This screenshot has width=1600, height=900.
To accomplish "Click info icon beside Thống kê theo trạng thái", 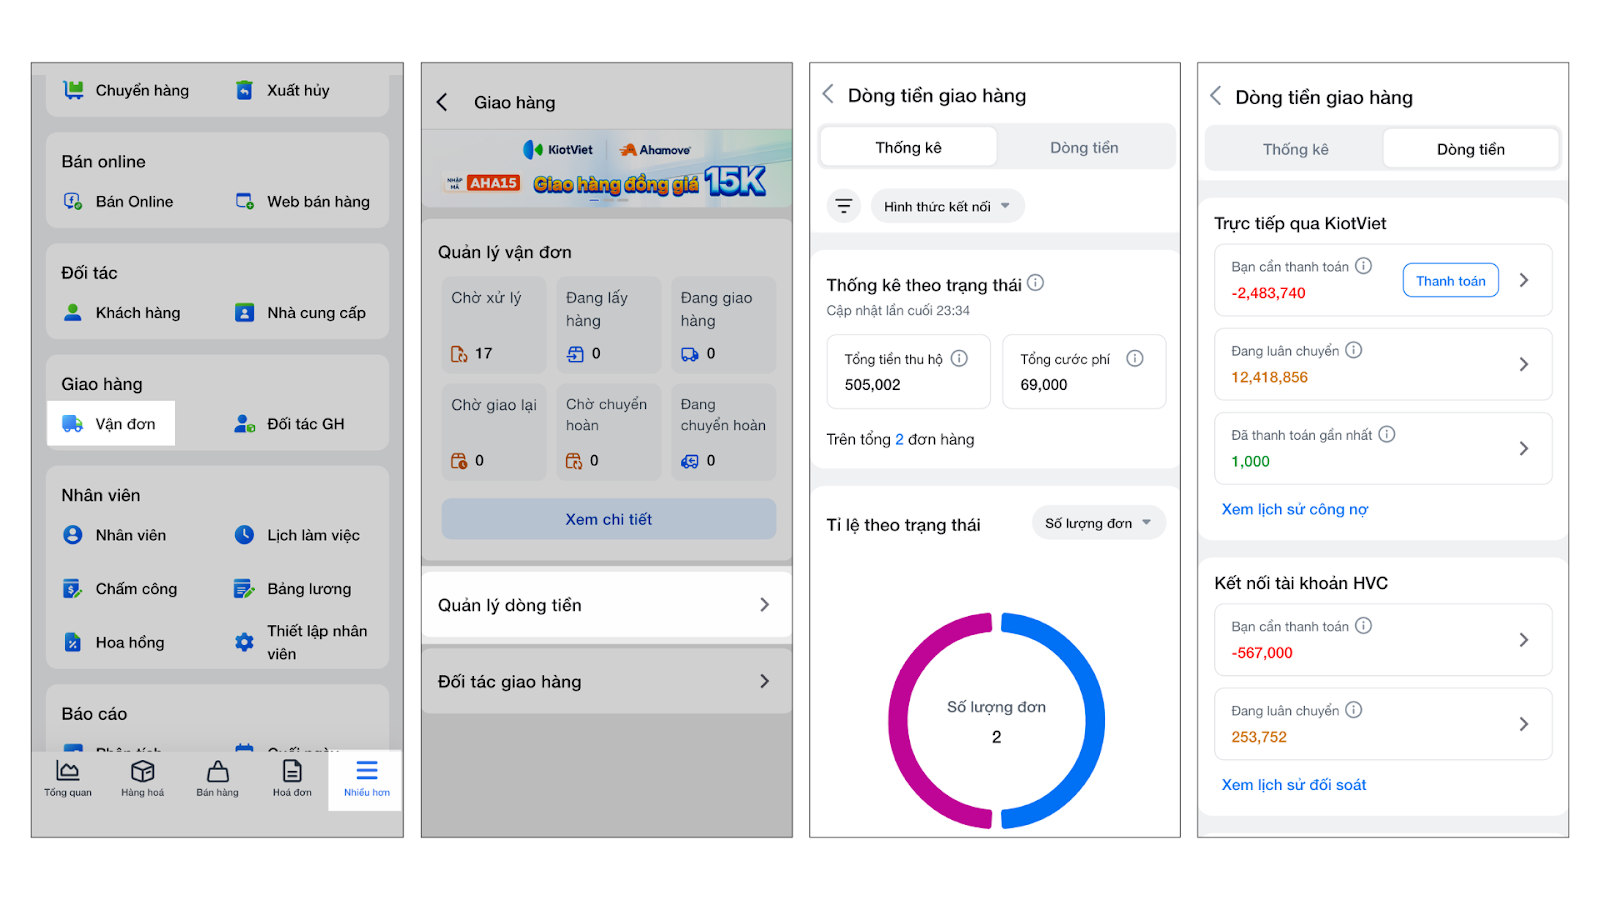I will pos(1036,283).
